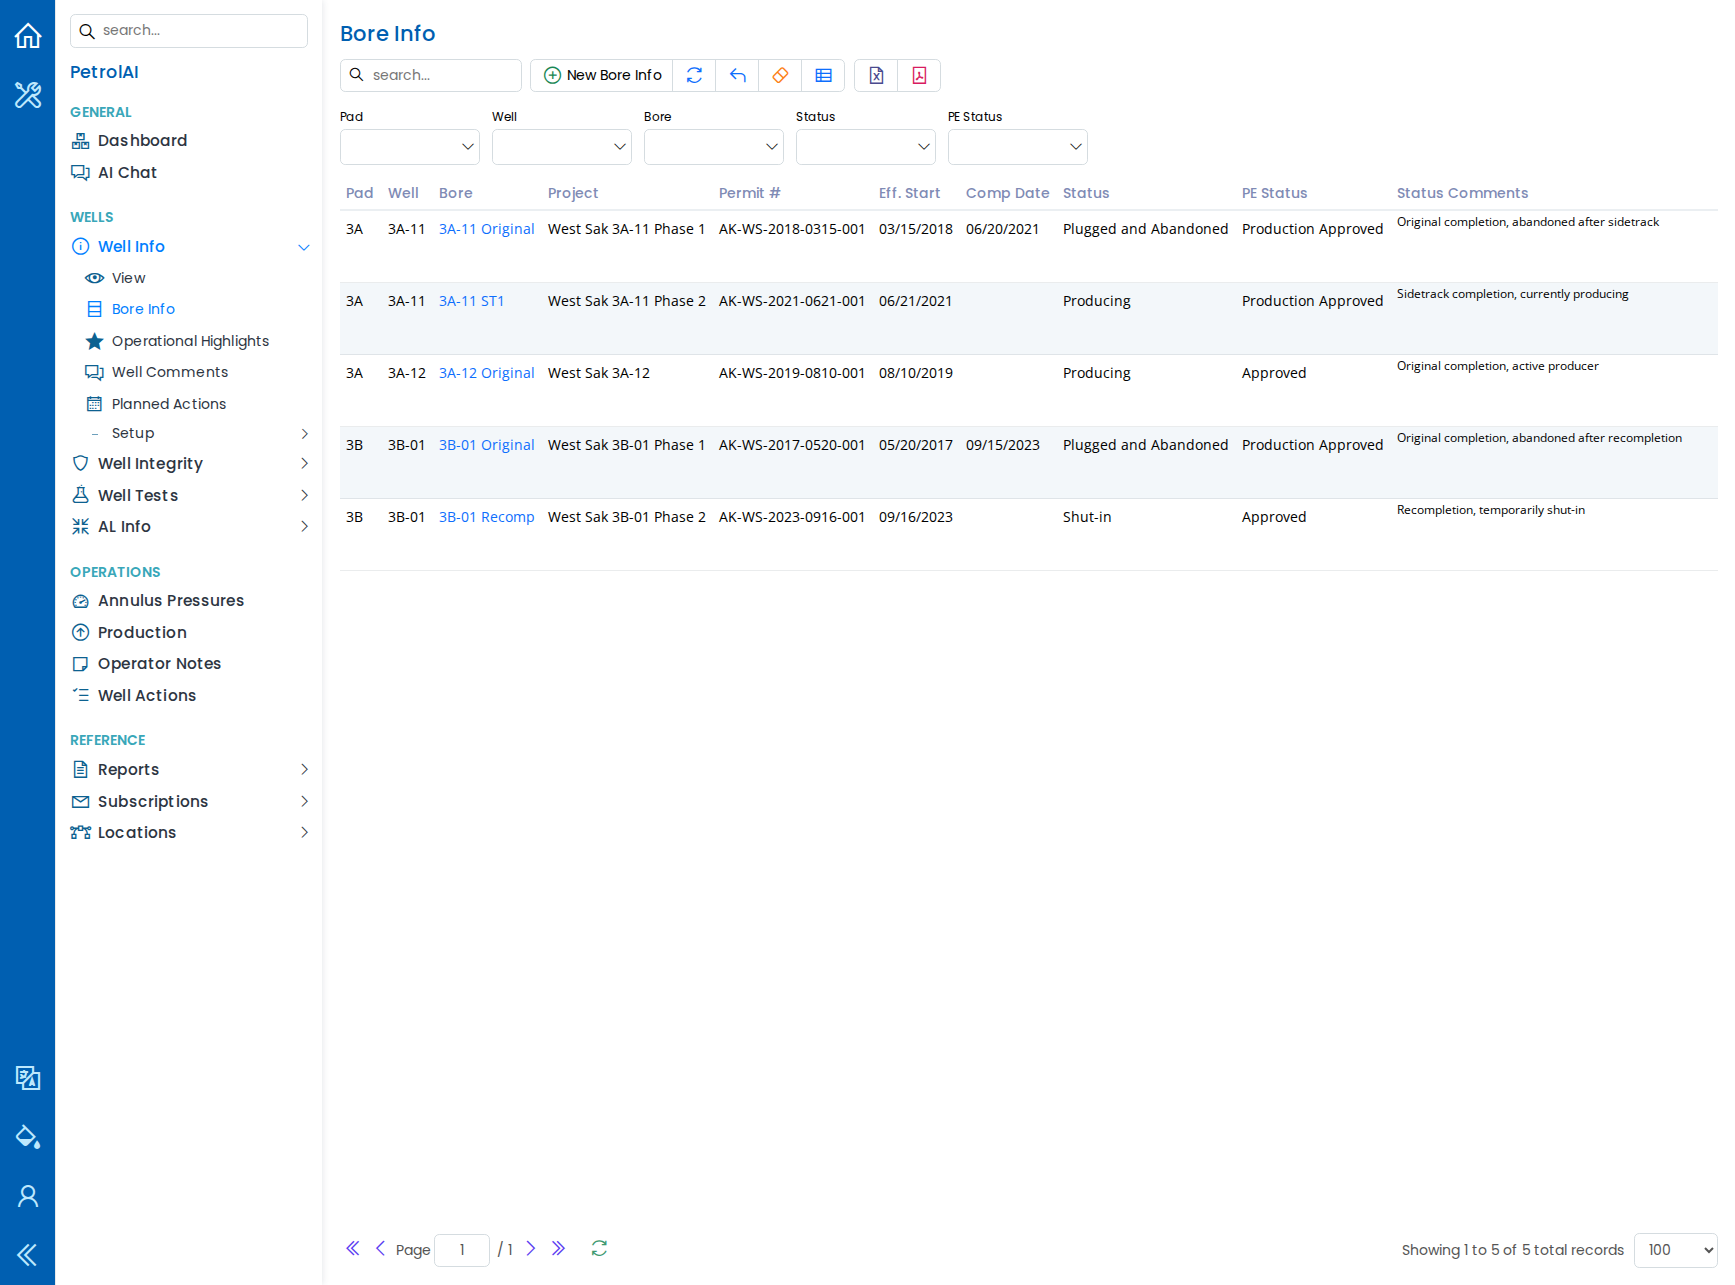Viewport: 1735px width, 1285px height.
Task: Export to Excel file icon
Action: tap(876, 75)
